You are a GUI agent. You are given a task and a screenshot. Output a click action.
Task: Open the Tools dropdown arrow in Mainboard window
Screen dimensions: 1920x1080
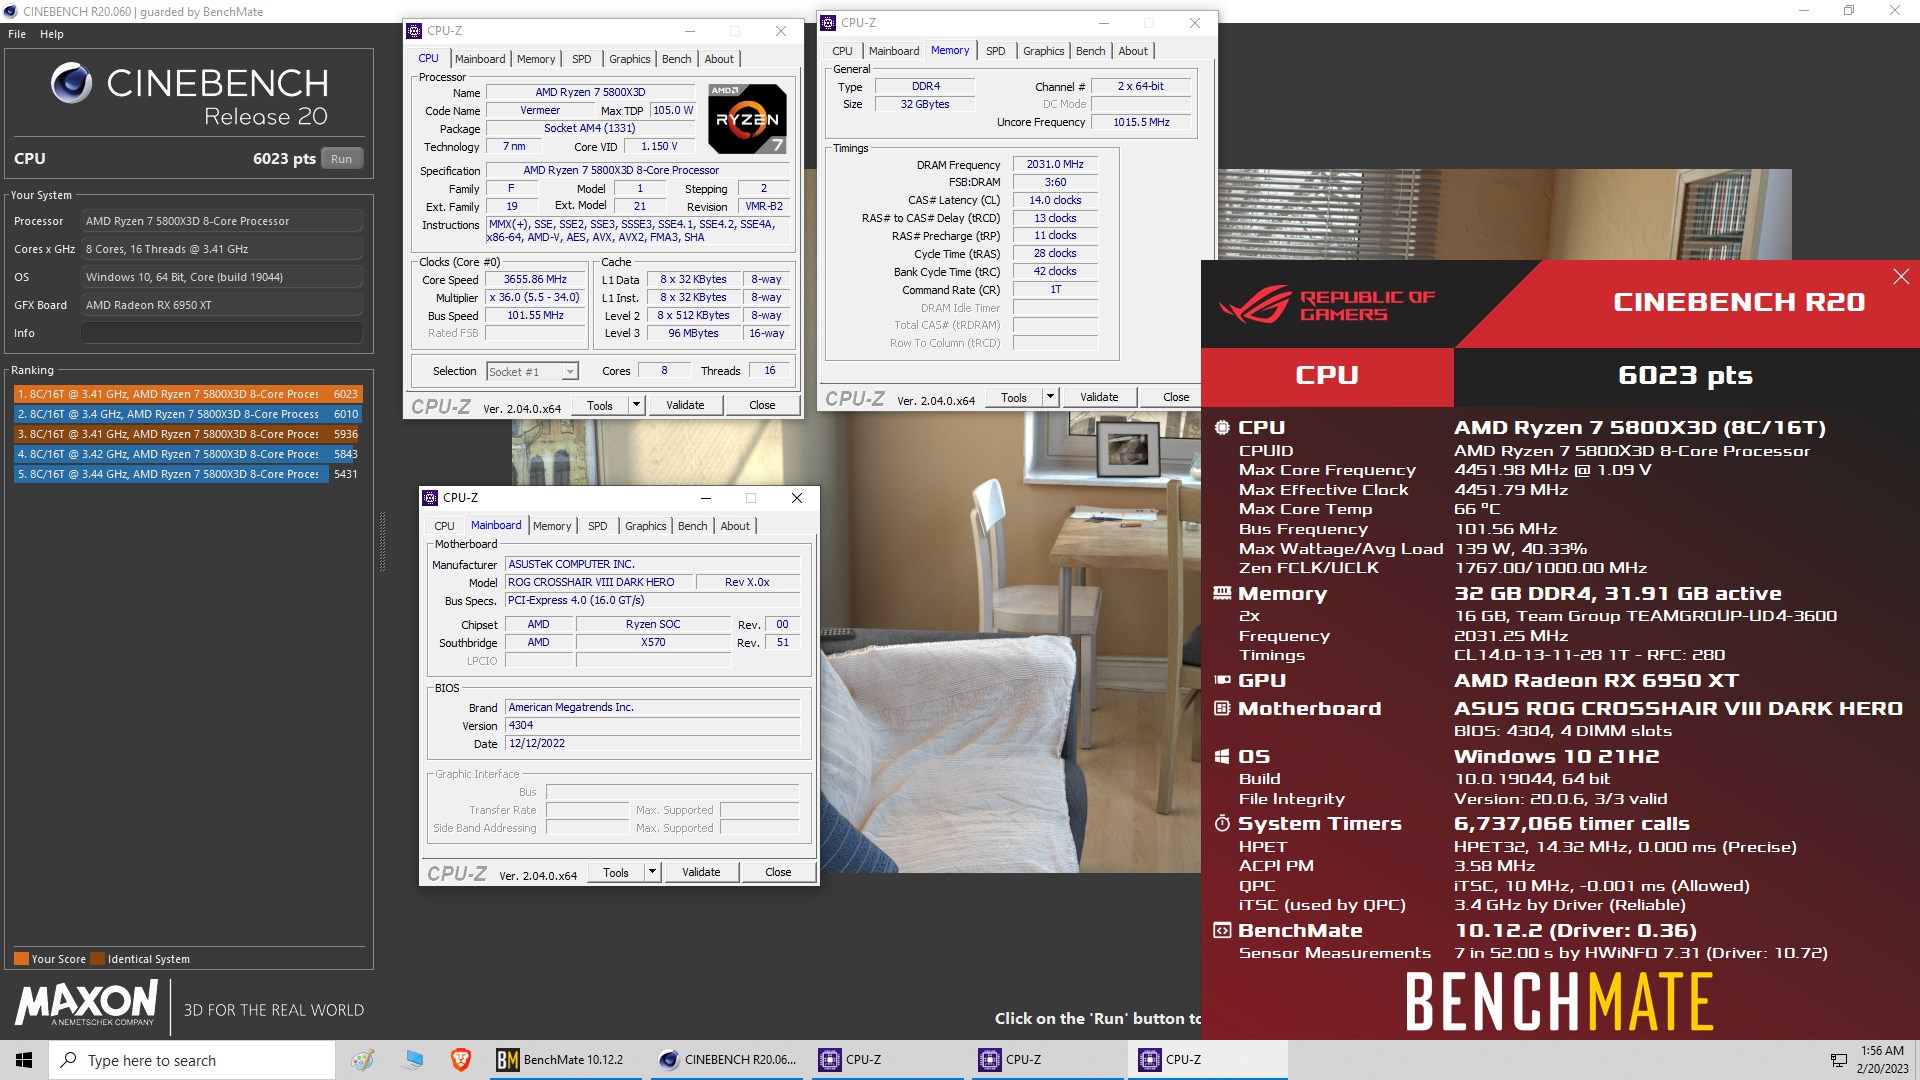[652, 872]
